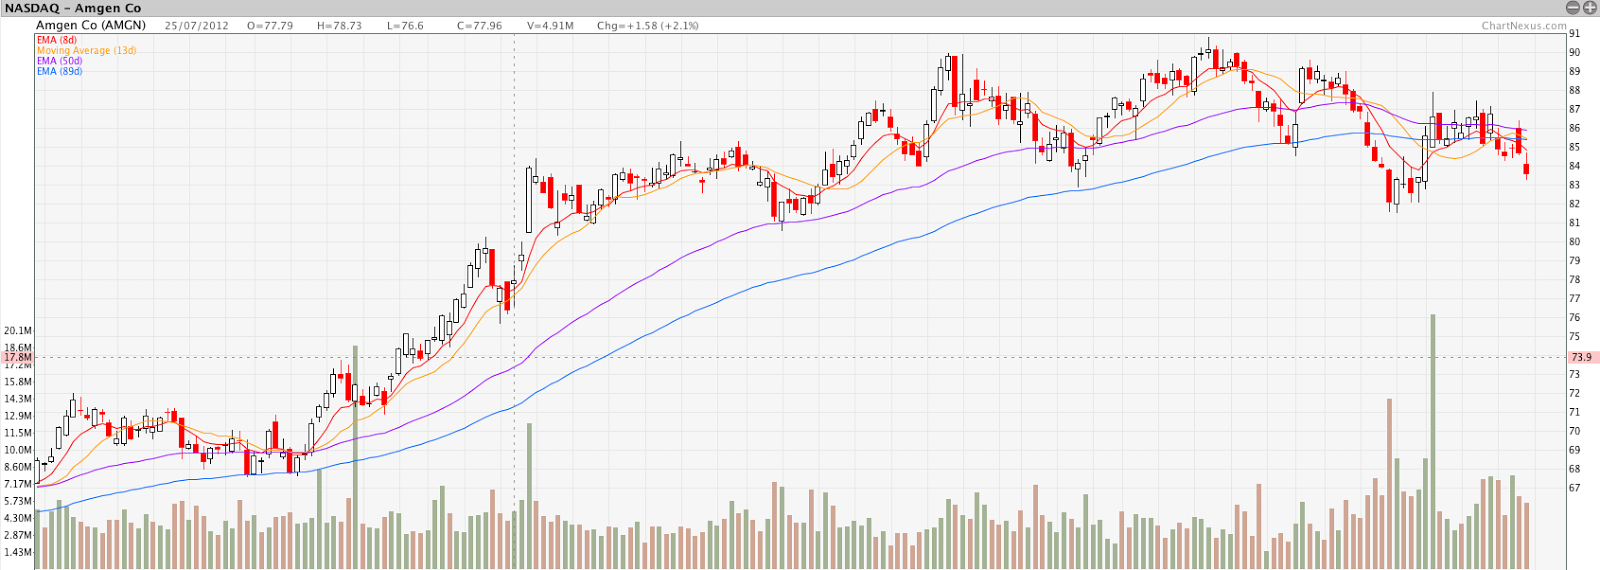
Task: Click the Moving Average (13d) legend label
Action: (x=86, y=50)
